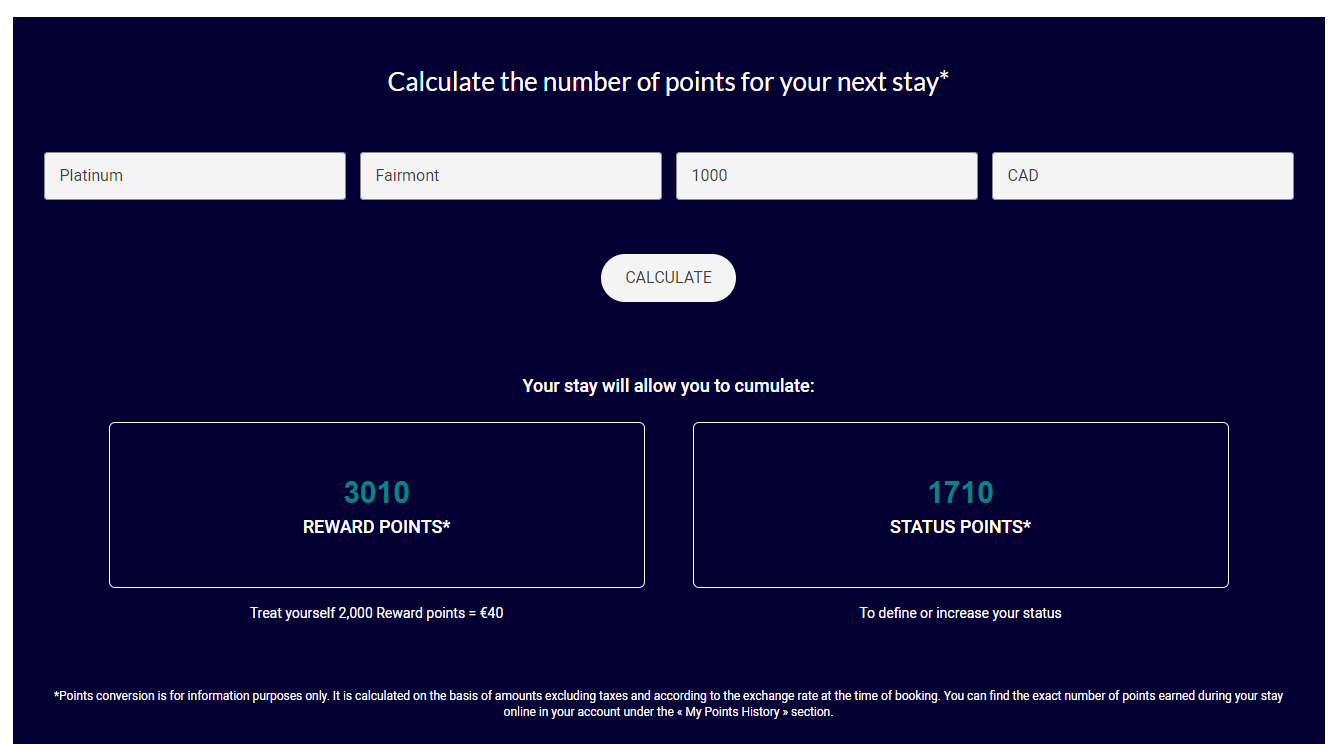
Task: Click the "Calculate the number of points" heading
Action: (x=668, y=82)
